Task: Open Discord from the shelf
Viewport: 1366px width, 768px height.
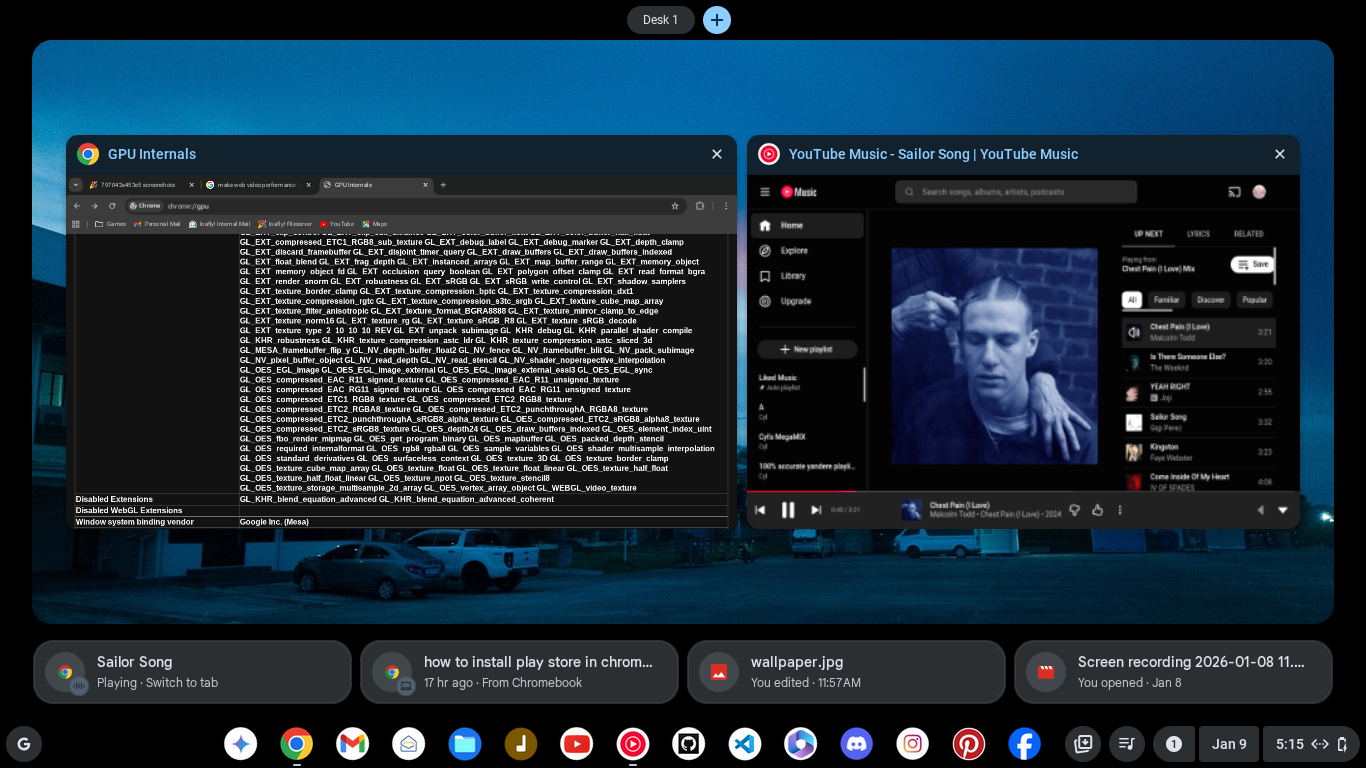Action: 857,744
